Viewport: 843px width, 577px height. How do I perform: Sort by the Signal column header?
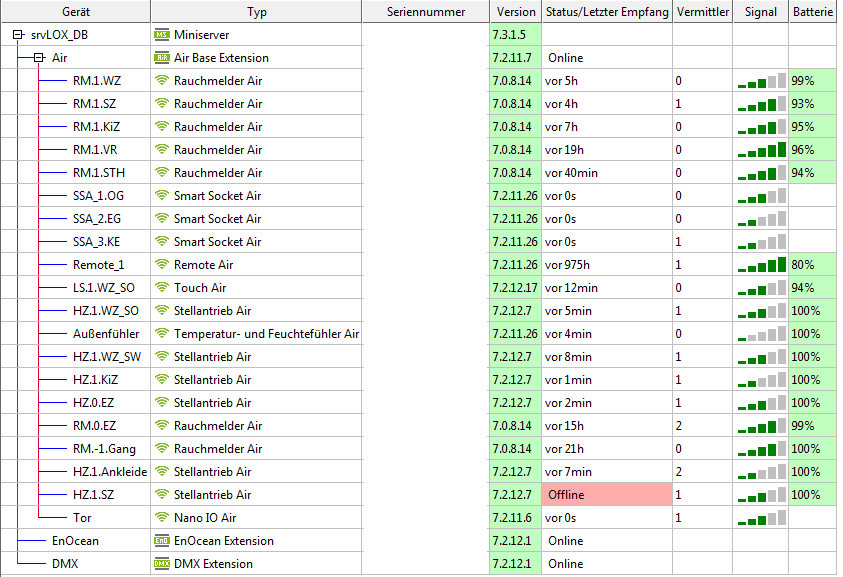[x=761, y=12]
